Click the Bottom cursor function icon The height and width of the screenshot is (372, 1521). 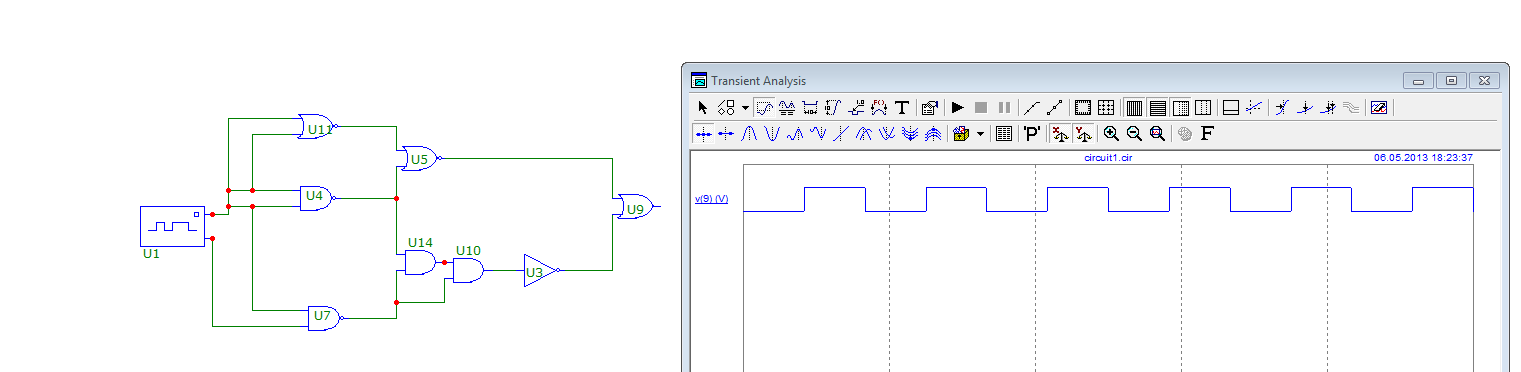click(x=911, y=133)
